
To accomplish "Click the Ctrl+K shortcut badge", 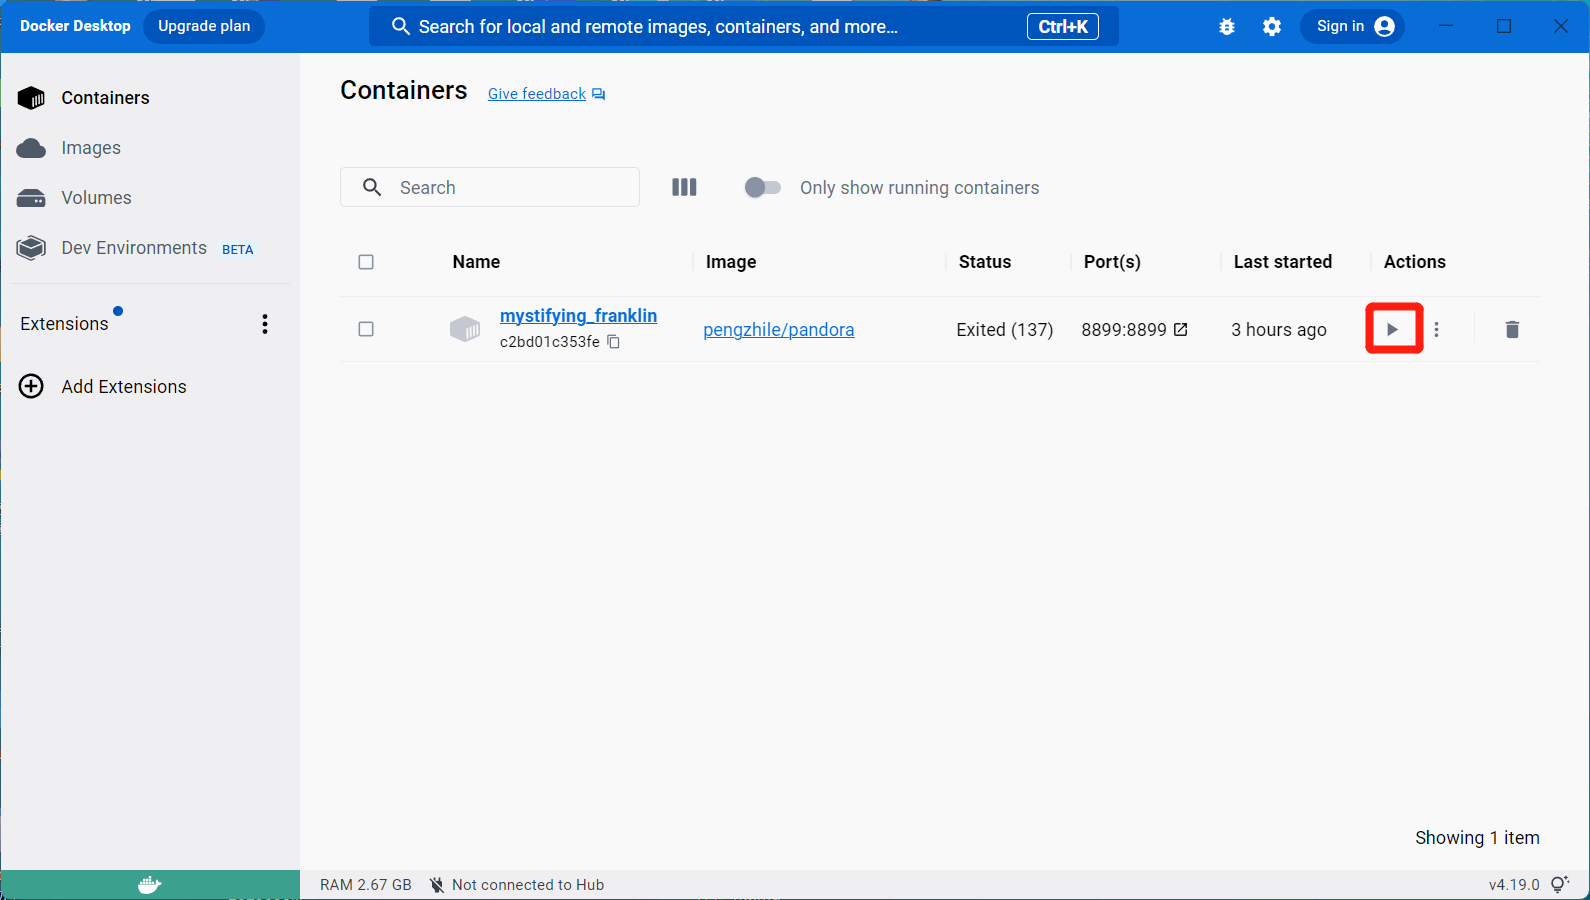I will point(1063,27).
